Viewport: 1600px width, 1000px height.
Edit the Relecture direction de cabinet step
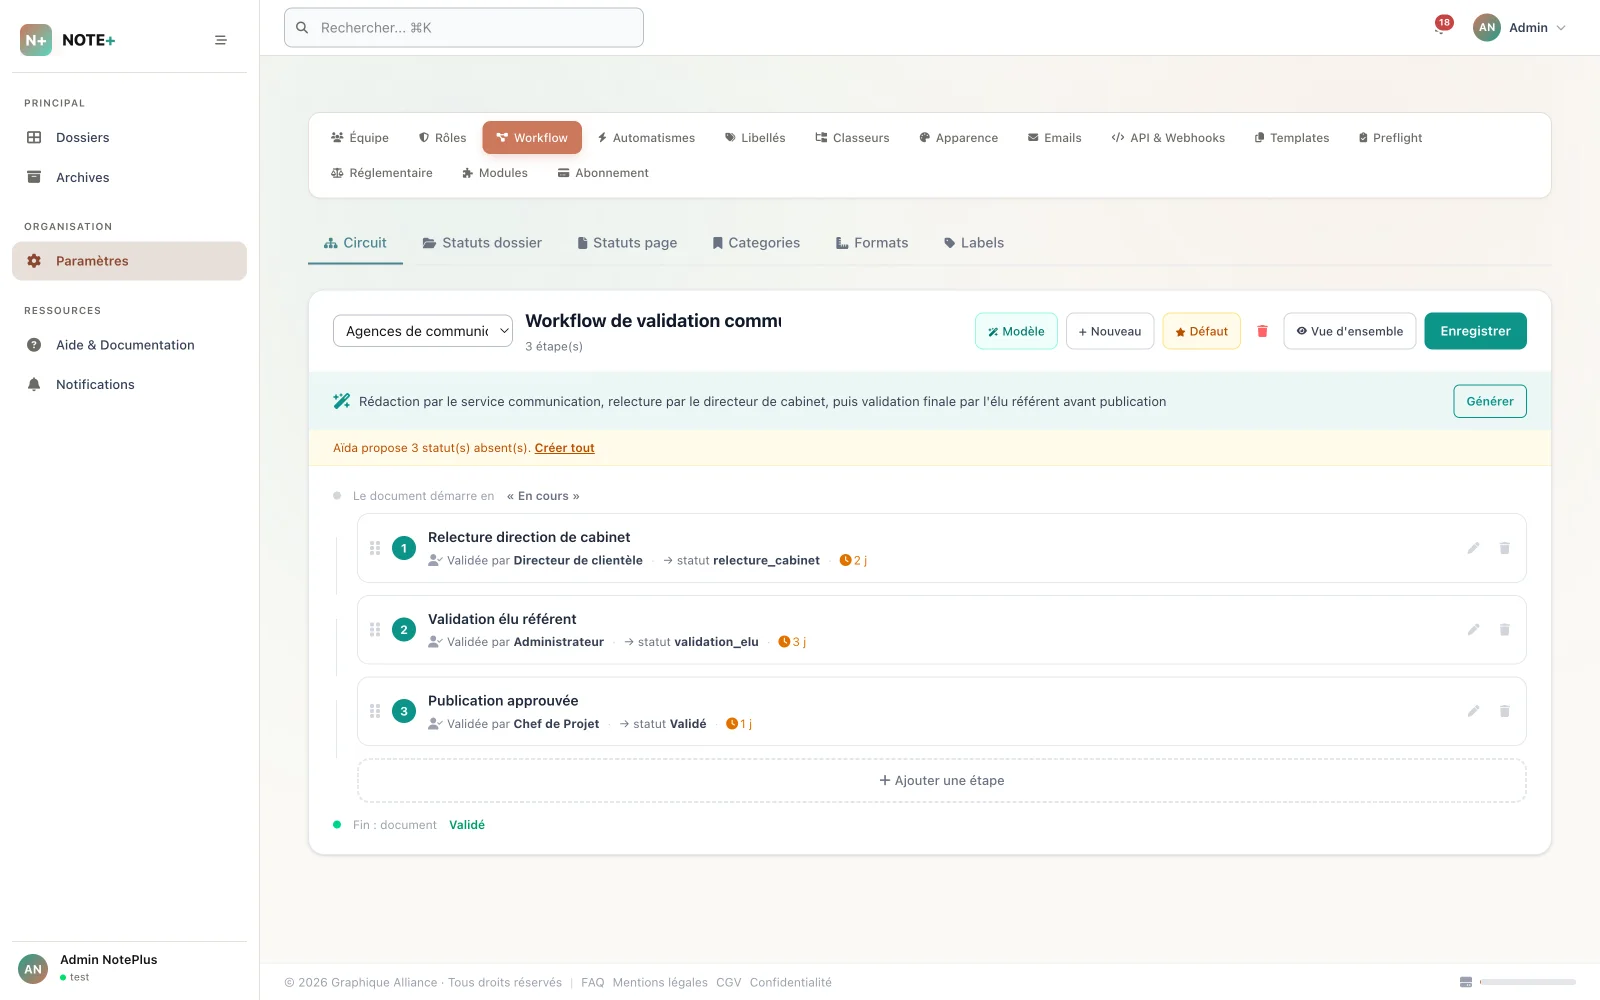1473,548
